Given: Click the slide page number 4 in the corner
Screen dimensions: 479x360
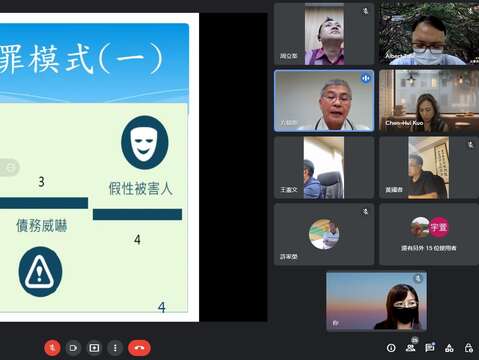Looking at the screenshot, I should click(x=162, y=307).
